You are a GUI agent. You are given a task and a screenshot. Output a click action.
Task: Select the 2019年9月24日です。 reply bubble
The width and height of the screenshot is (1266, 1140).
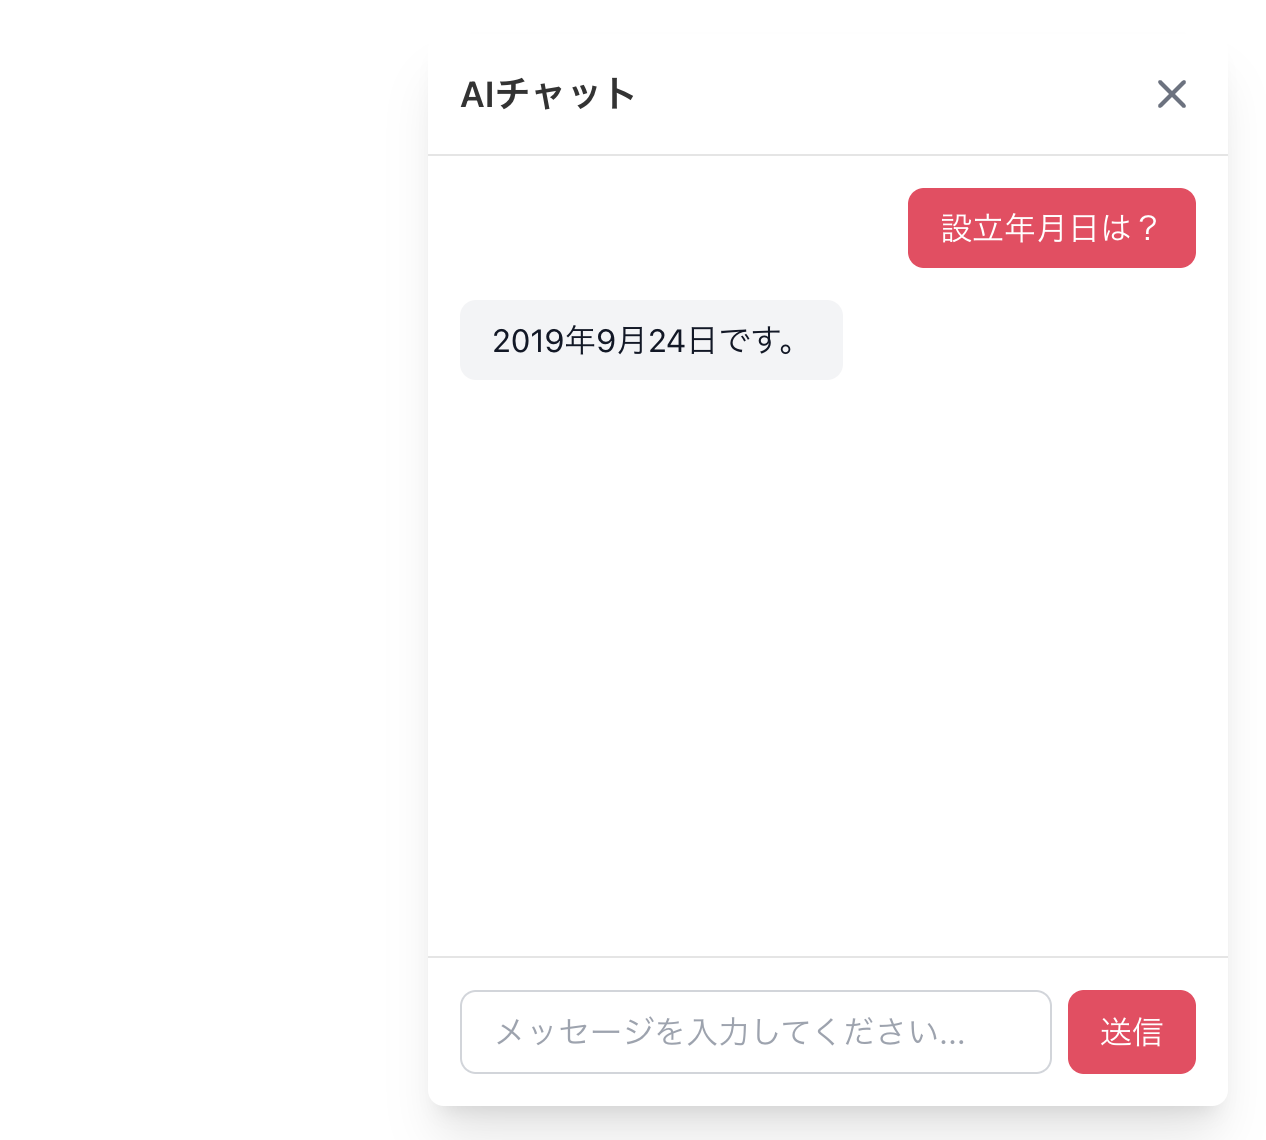pyautogui.click(x=651, y=340)
